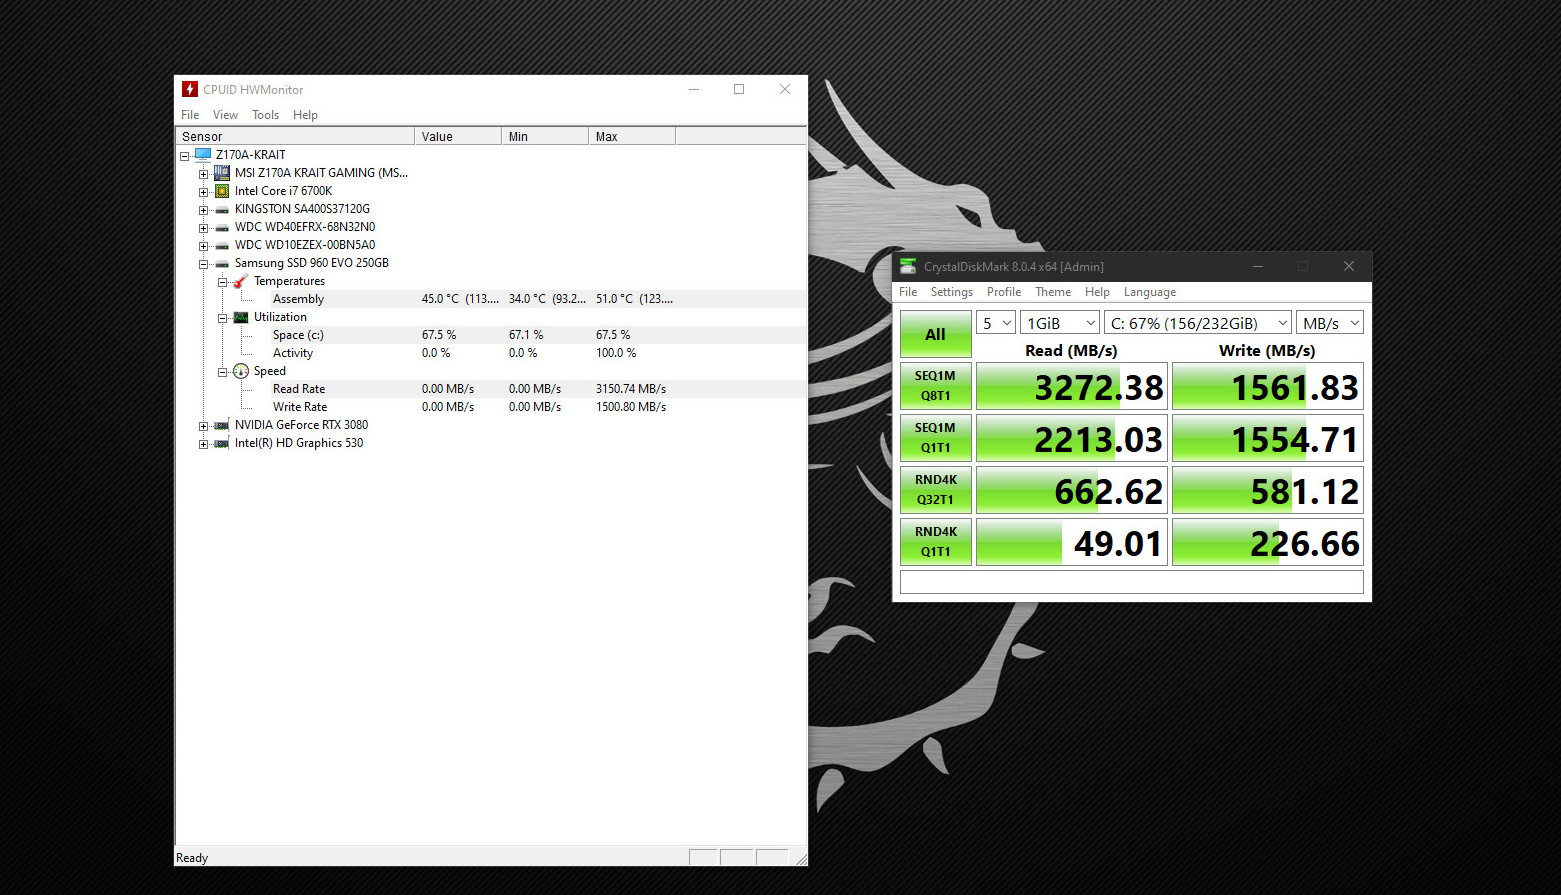The width and height of the screenshot is (1561, 895).
Task: Click the CrystalDiskMark comment text field
Action: click(x=1132, y=582)
